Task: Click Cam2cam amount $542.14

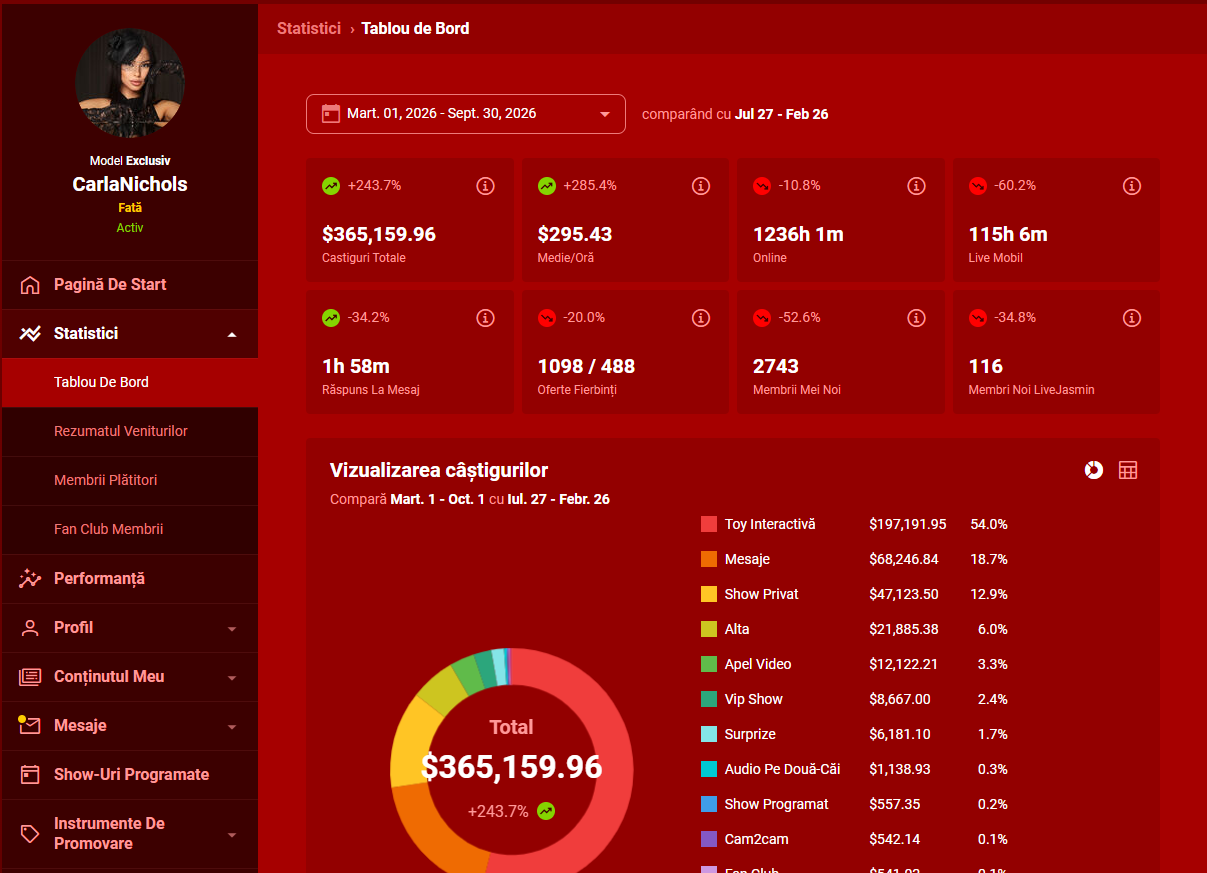Action: tap(896, 839)
